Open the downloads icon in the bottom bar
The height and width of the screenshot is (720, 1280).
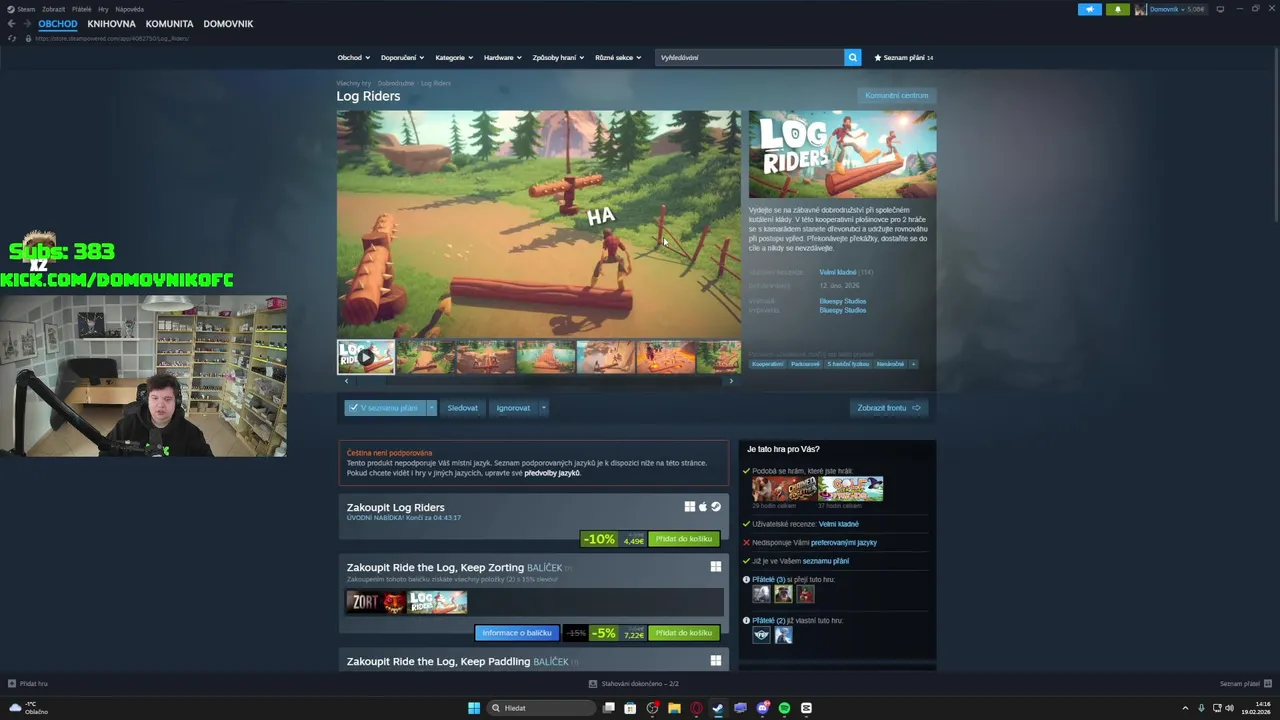(x=593, y=684)
